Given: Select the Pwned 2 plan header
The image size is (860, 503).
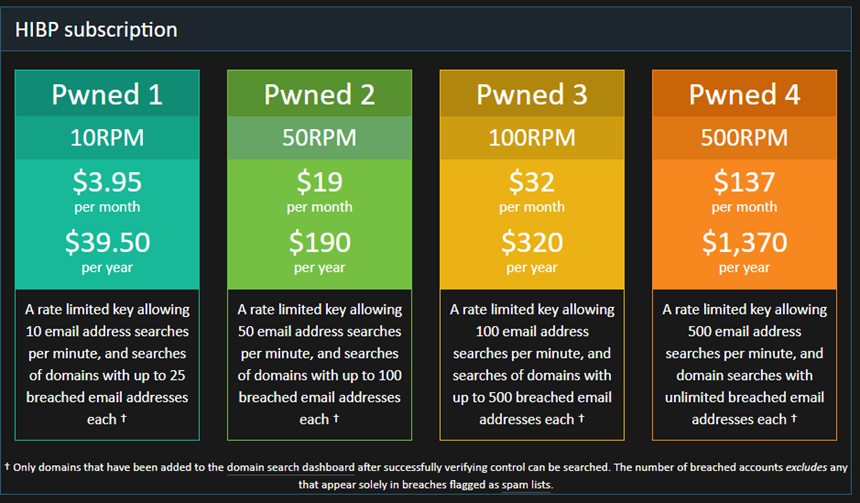Looking at the screenshot, I should (x=319, y=94).
